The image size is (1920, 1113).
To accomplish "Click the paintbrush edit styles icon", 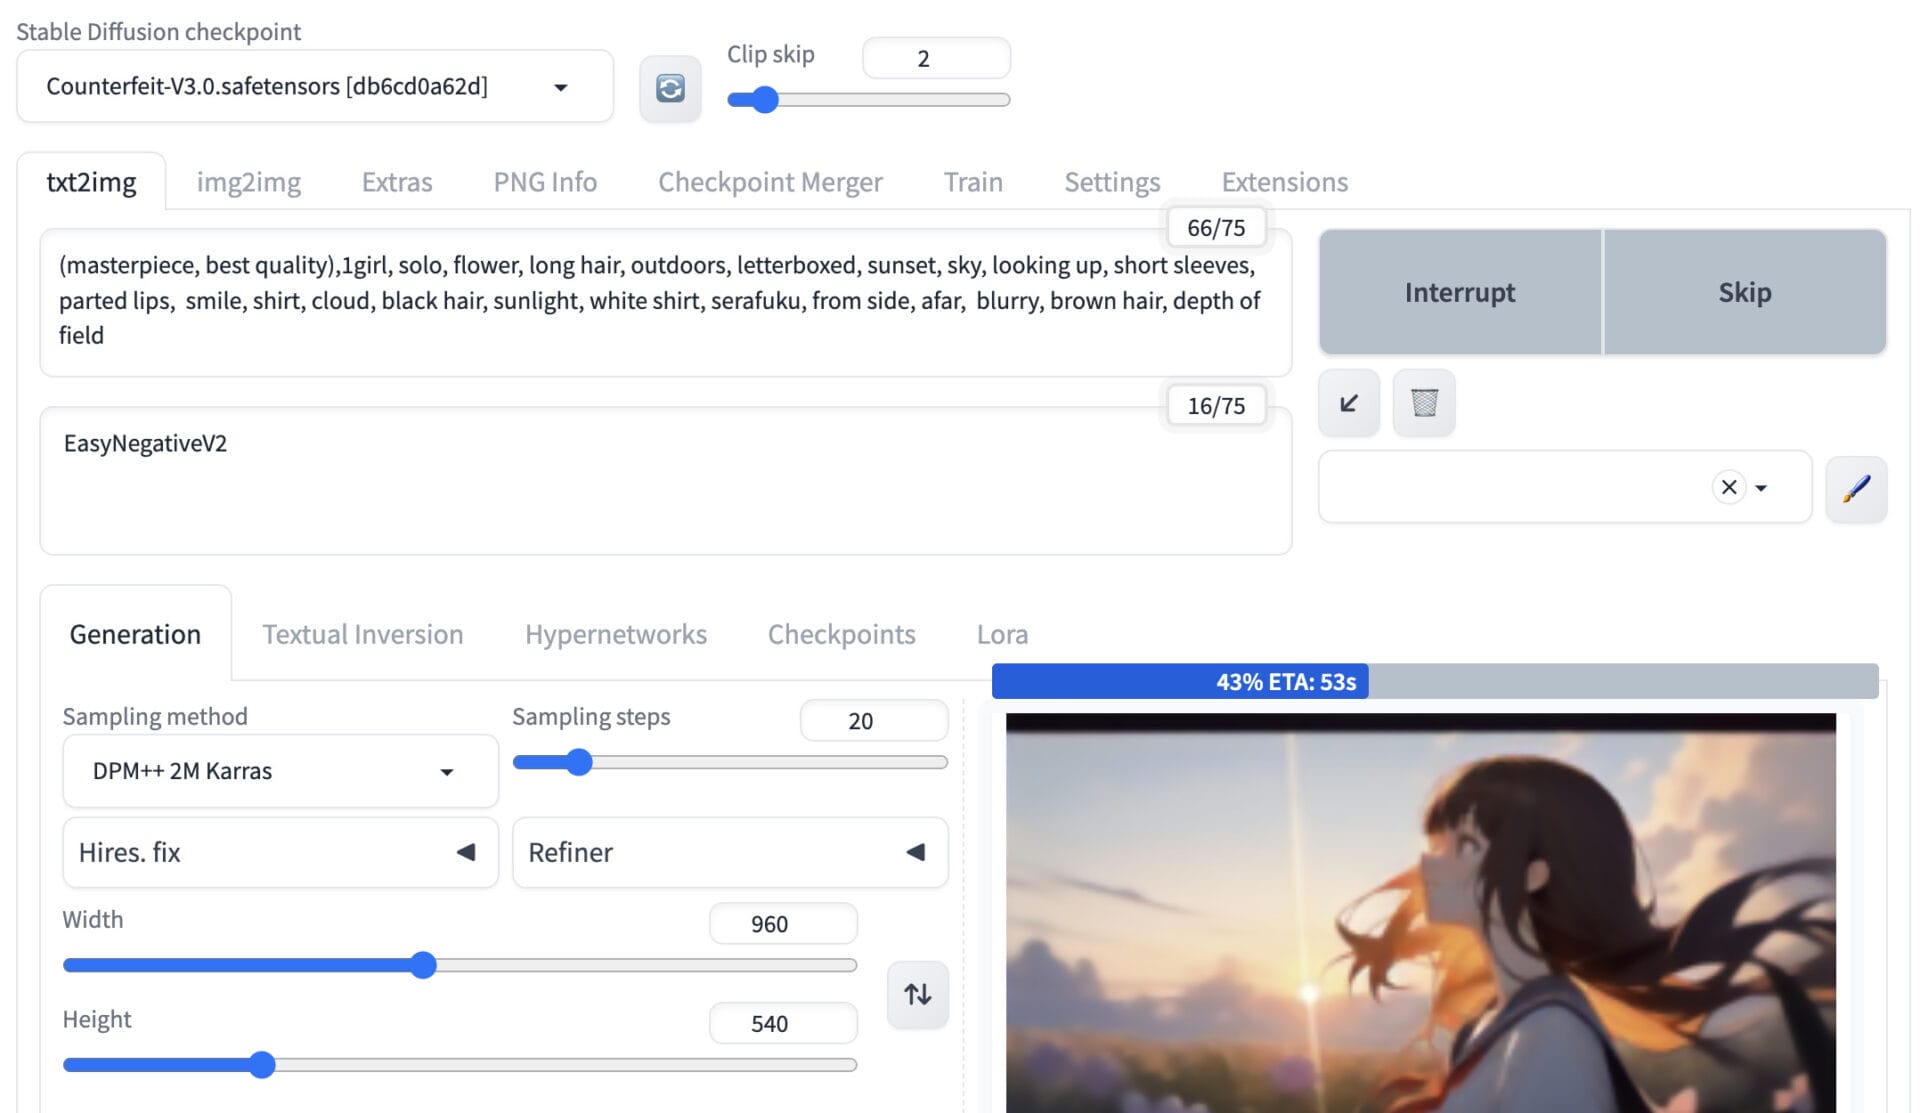I will (x=1856, y=488).
